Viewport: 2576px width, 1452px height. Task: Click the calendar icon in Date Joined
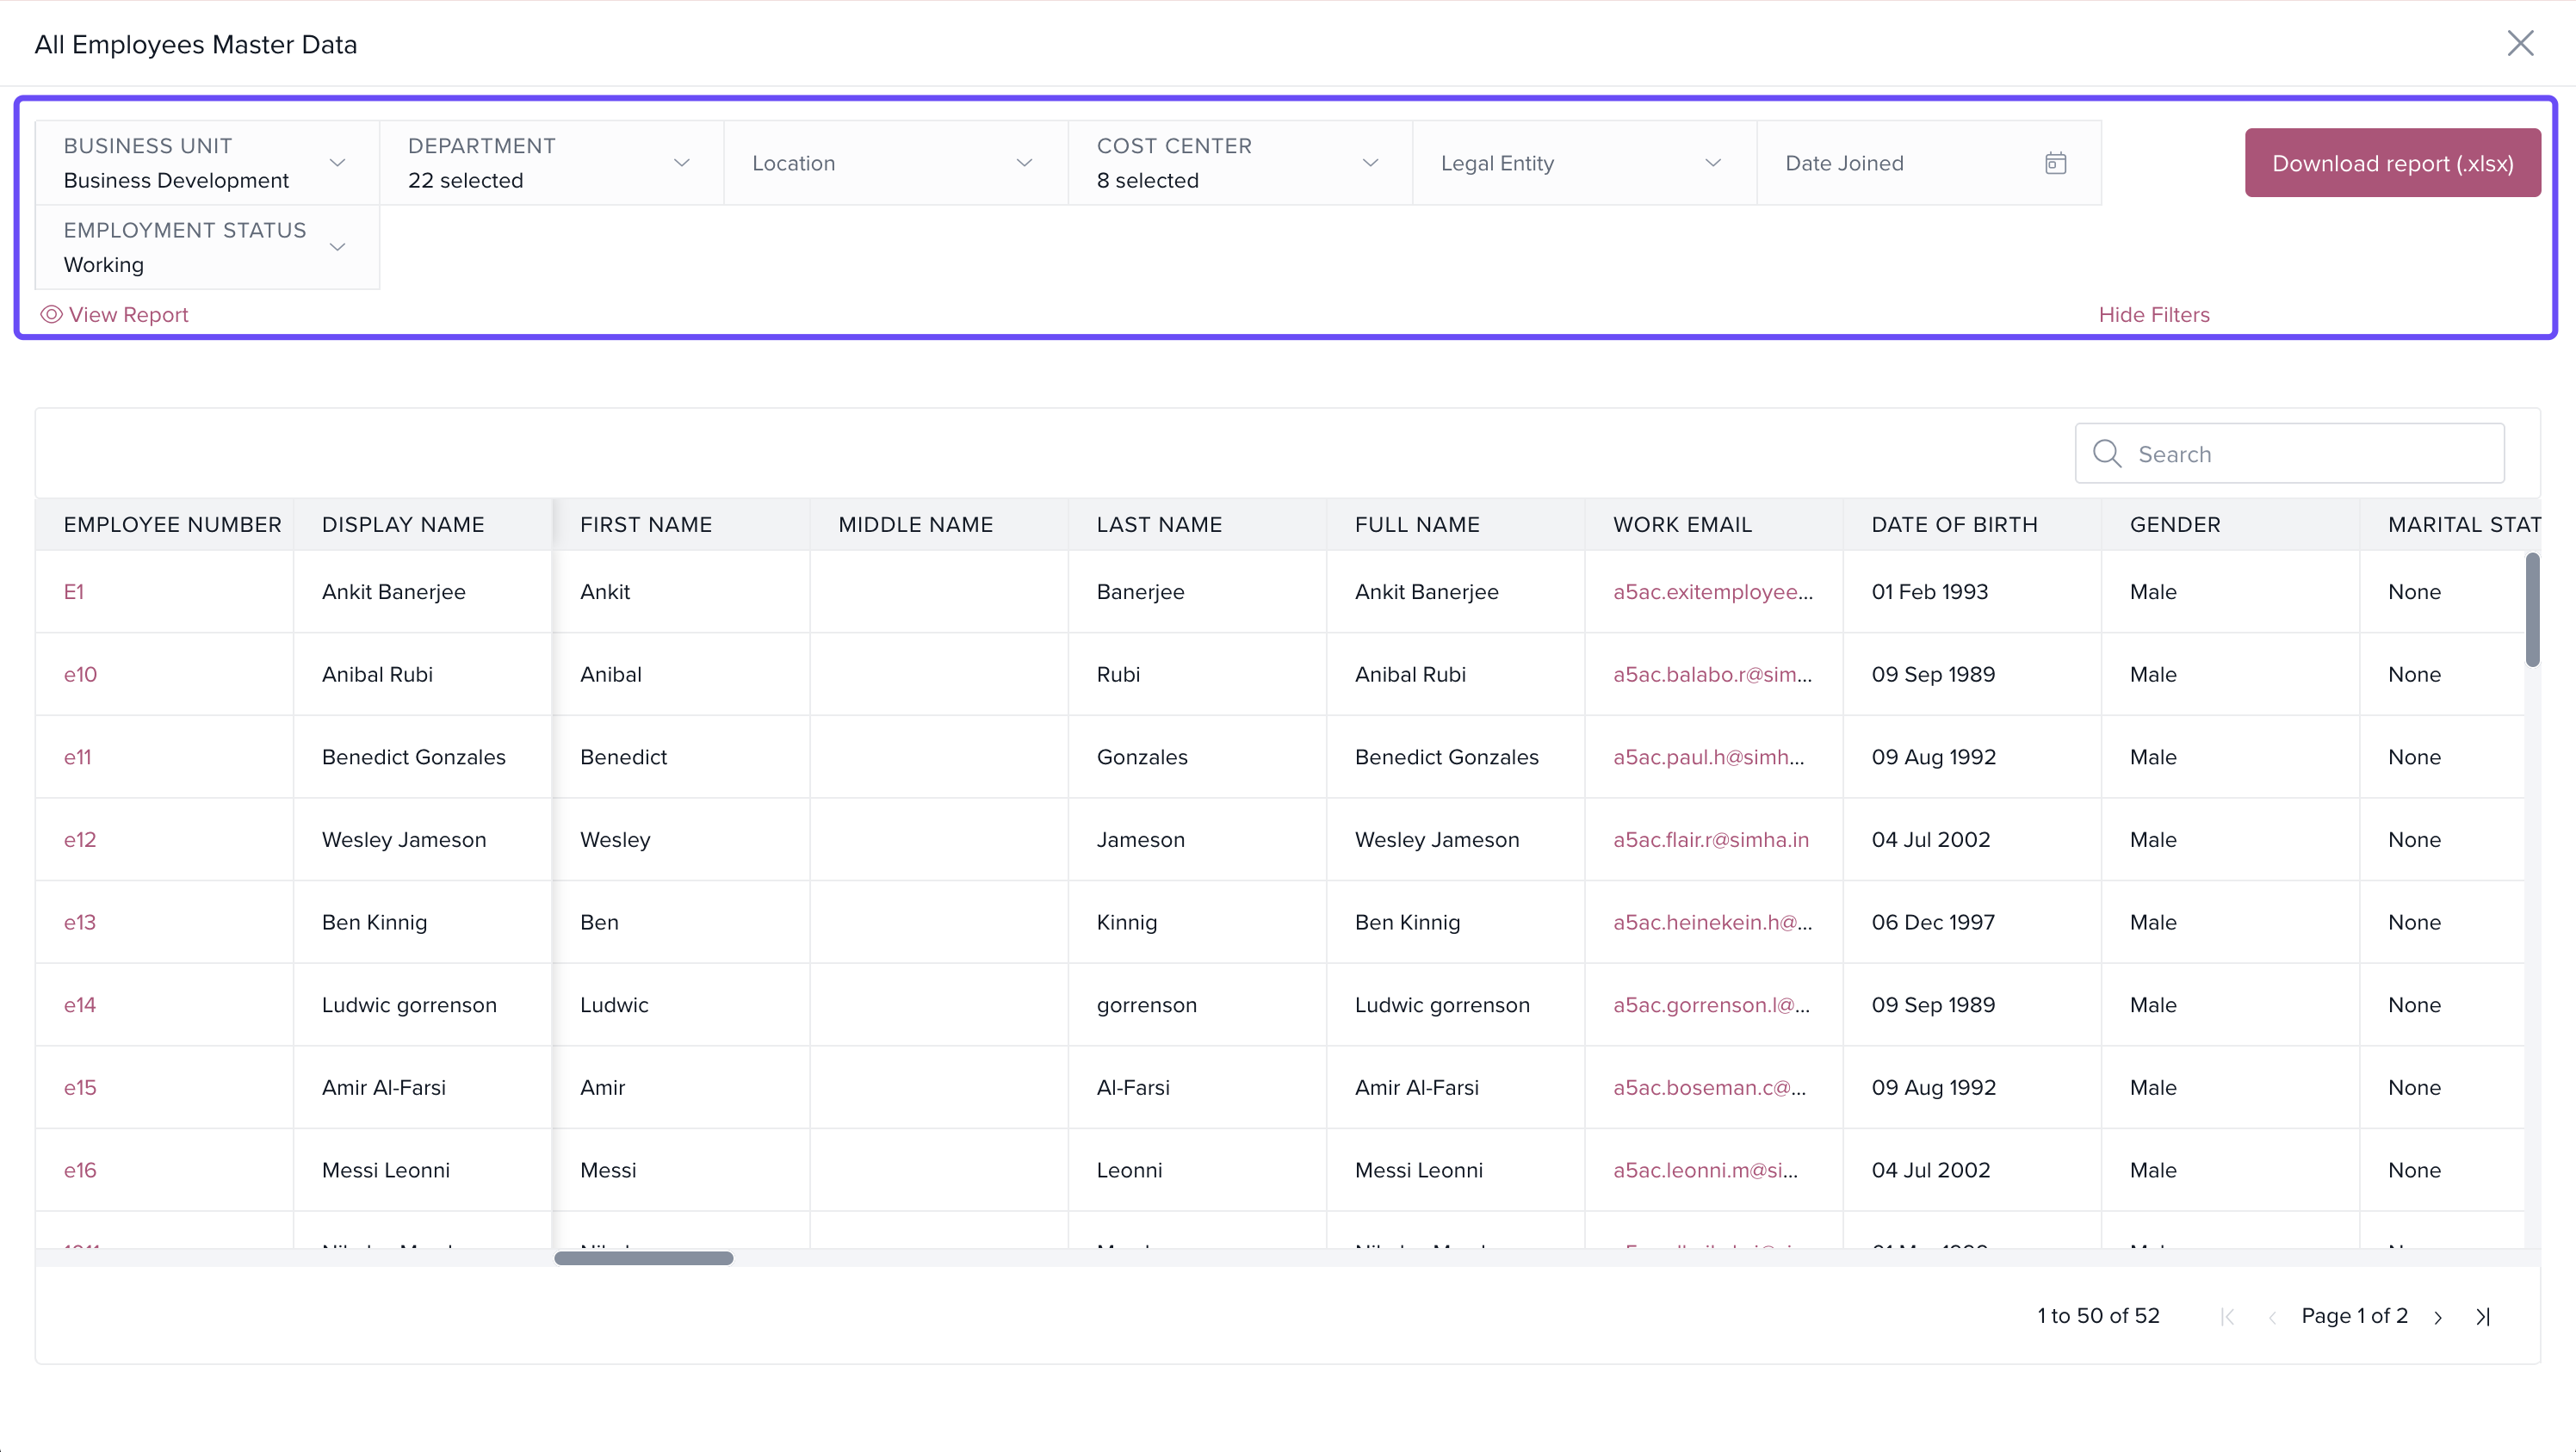pyautogui.click(x=2055, y=163)
